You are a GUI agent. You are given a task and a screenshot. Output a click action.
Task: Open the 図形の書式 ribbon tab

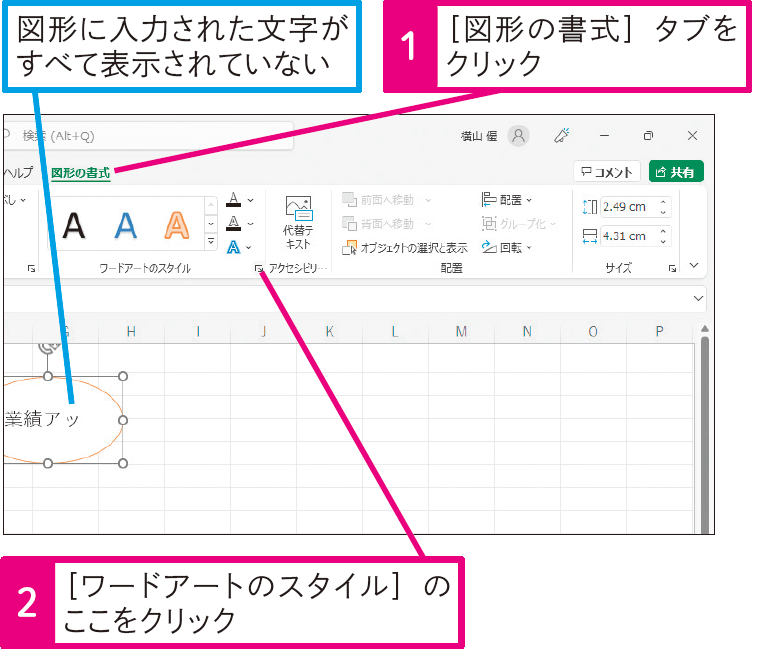pyautogui.click(x=80, y=173)
